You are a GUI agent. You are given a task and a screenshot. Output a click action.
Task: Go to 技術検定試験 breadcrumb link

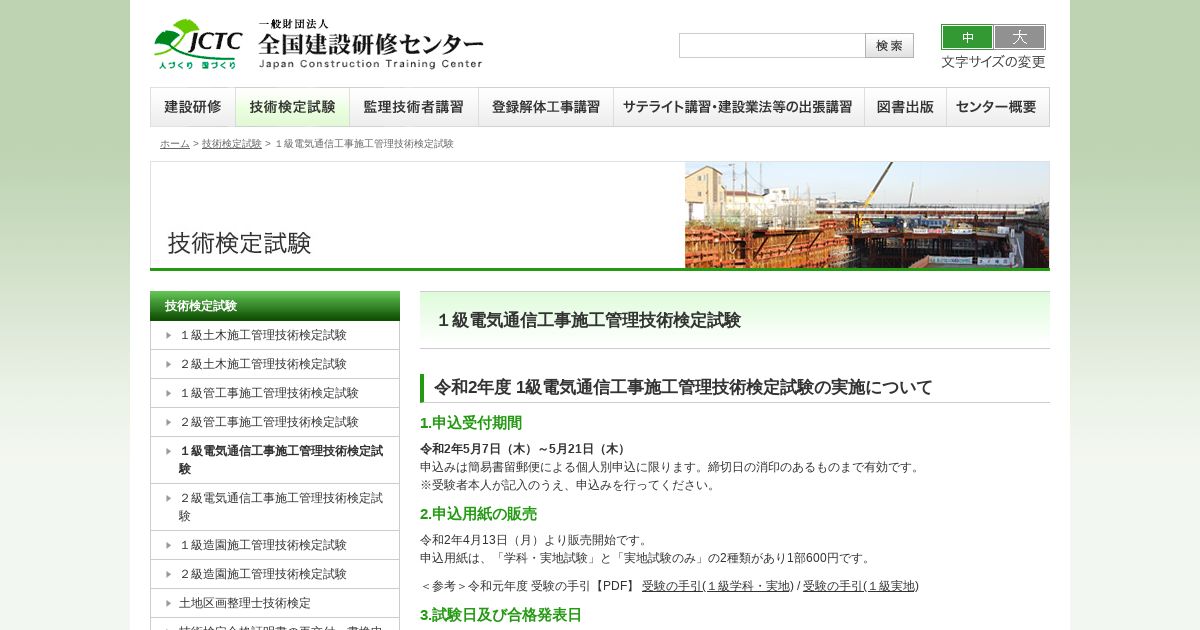click(232, 144)
